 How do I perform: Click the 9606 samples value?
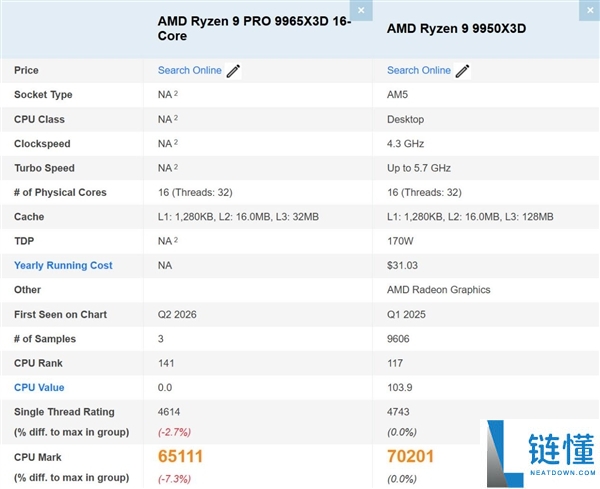click(398, 339)
